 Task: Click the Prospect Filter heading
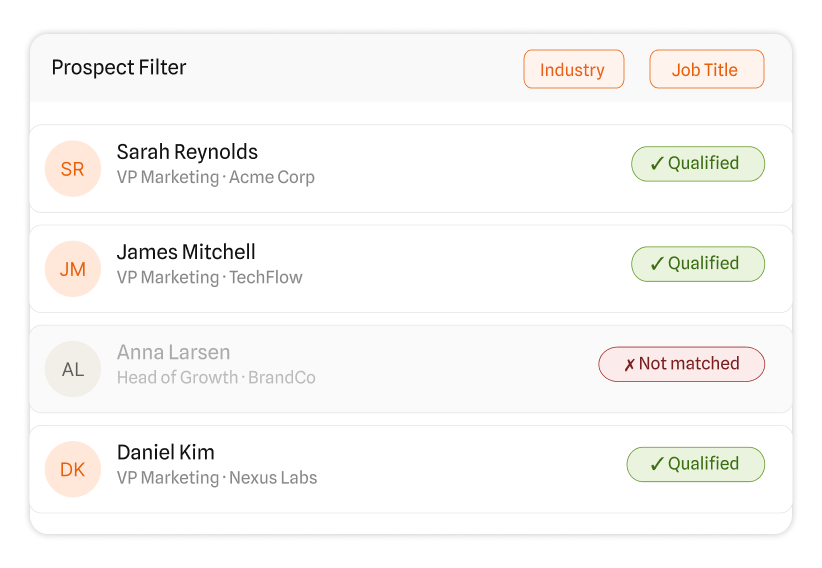119,68
